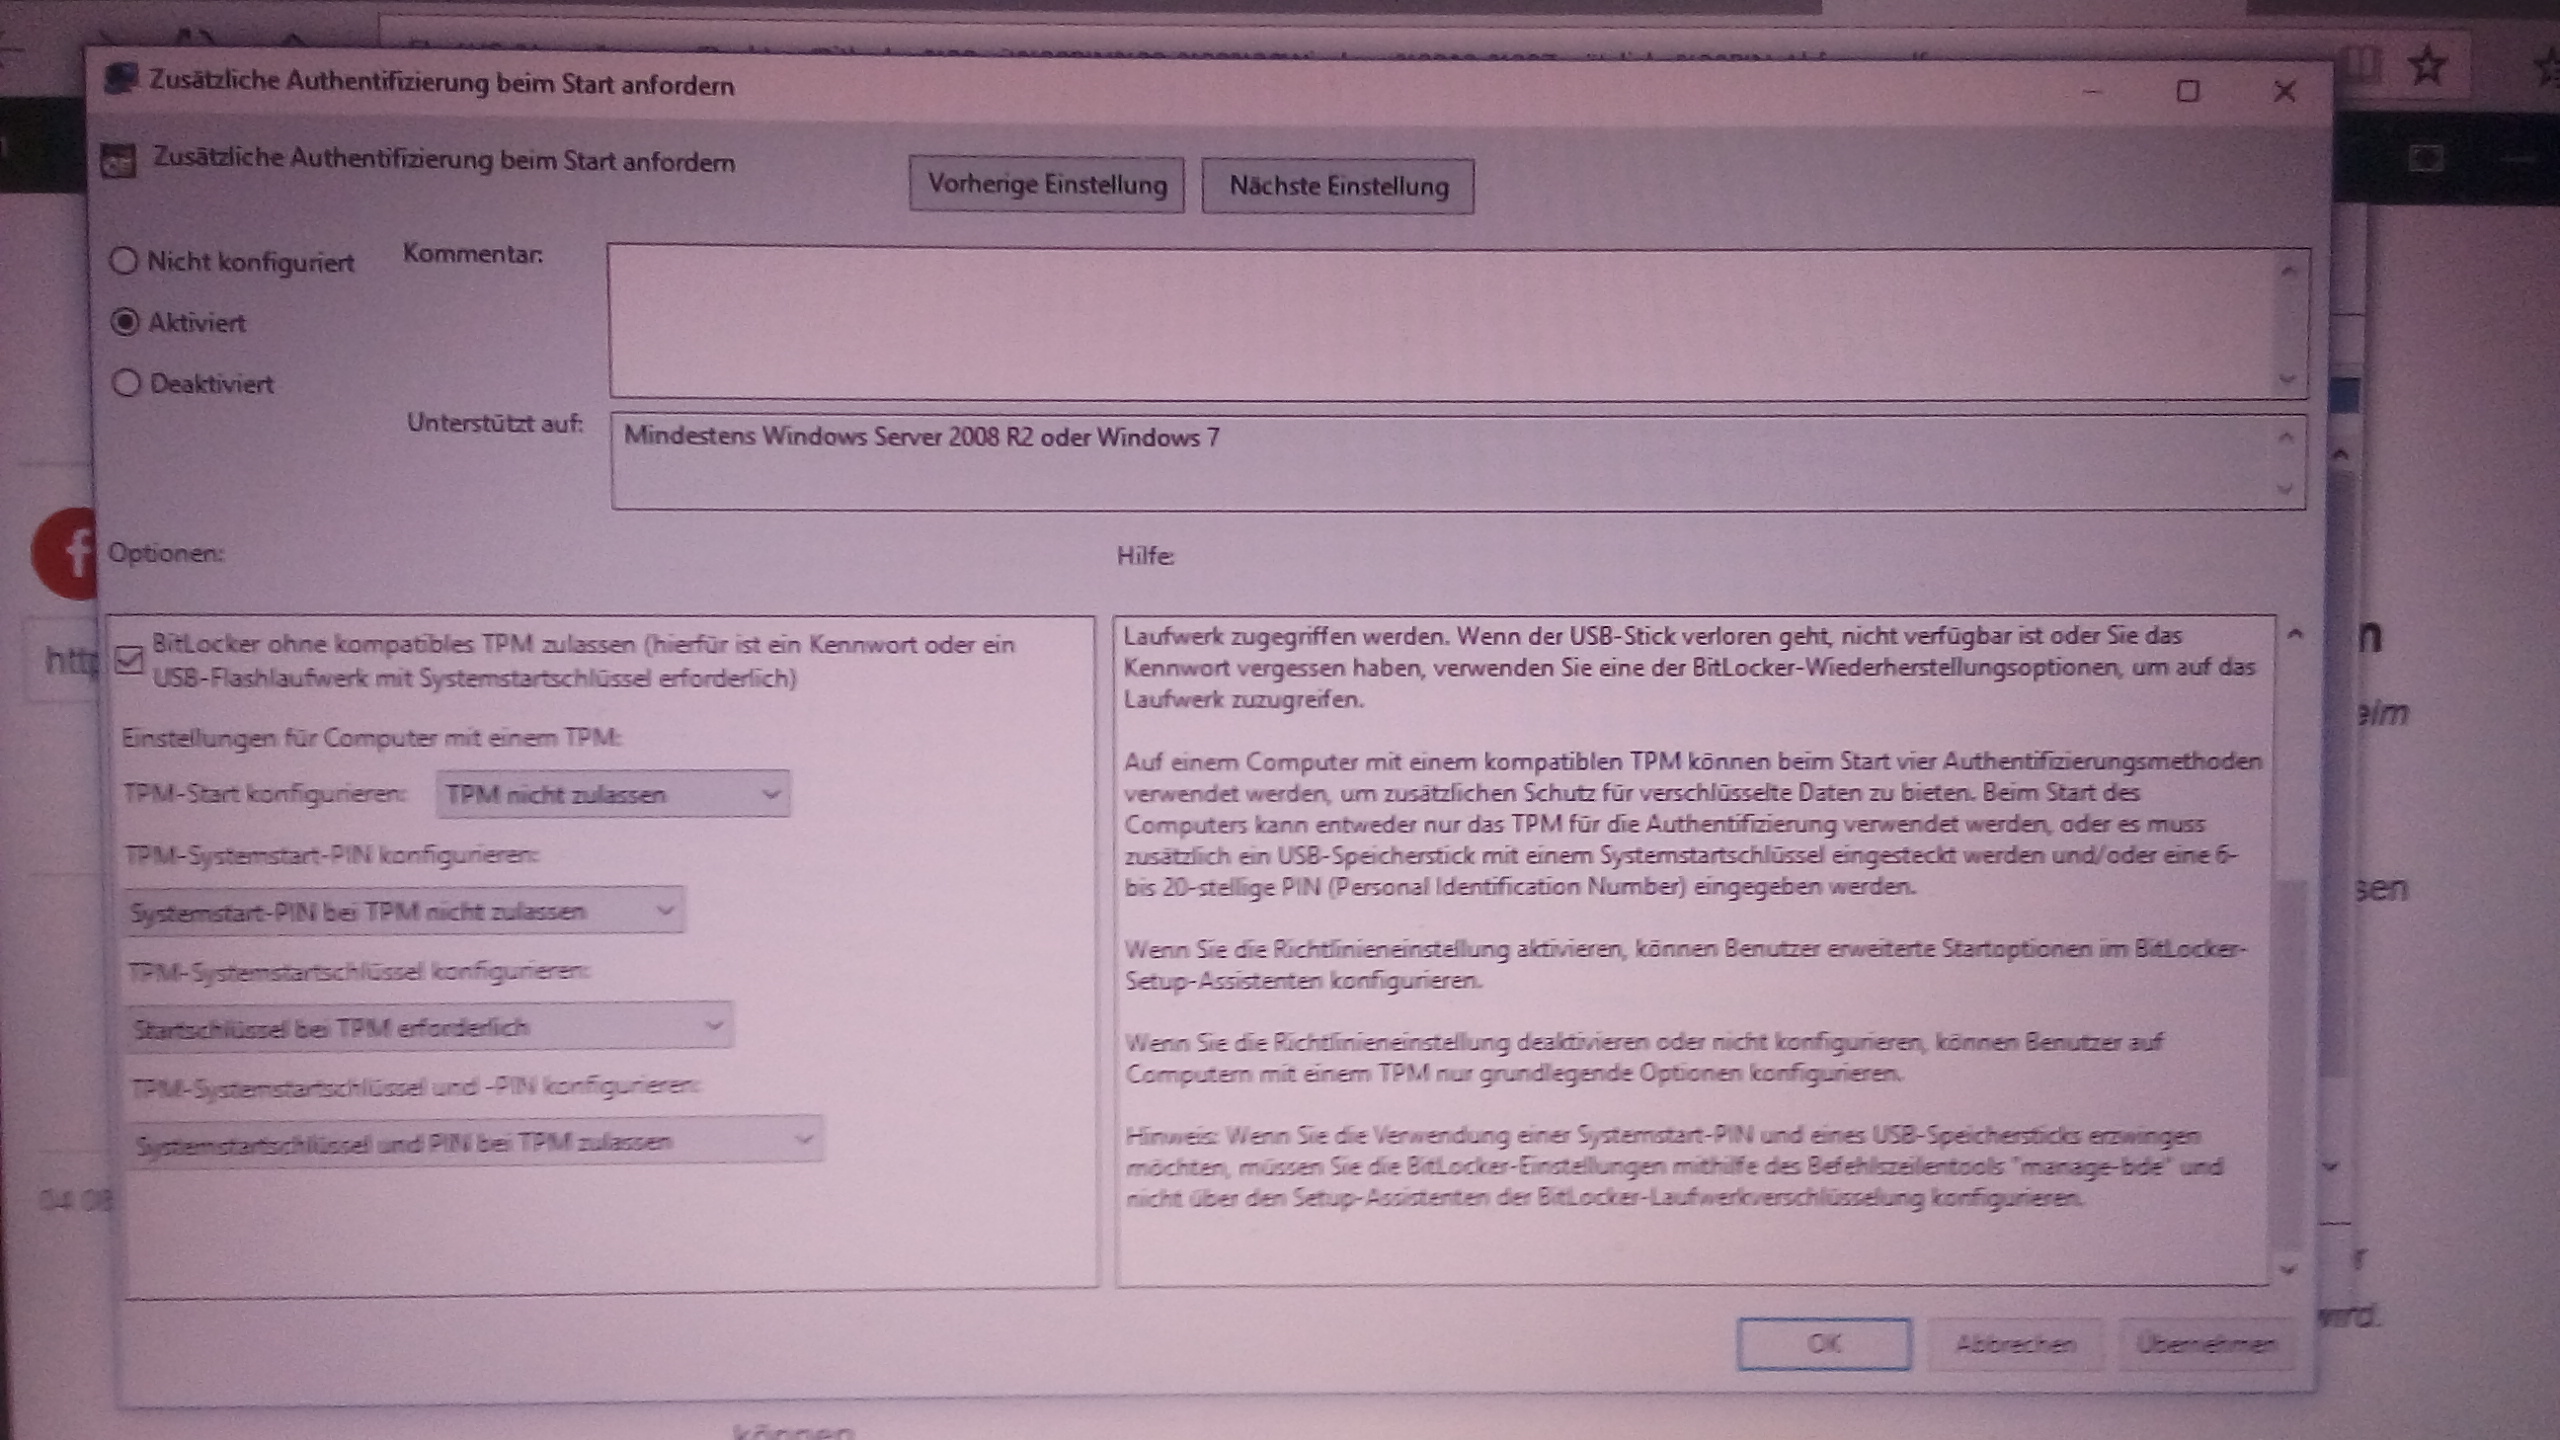Expand the TPM-Systemstart-PIN dropdown
Image resolution: width=2560 pixels, height=1440 pixels.
click(403, 911)
